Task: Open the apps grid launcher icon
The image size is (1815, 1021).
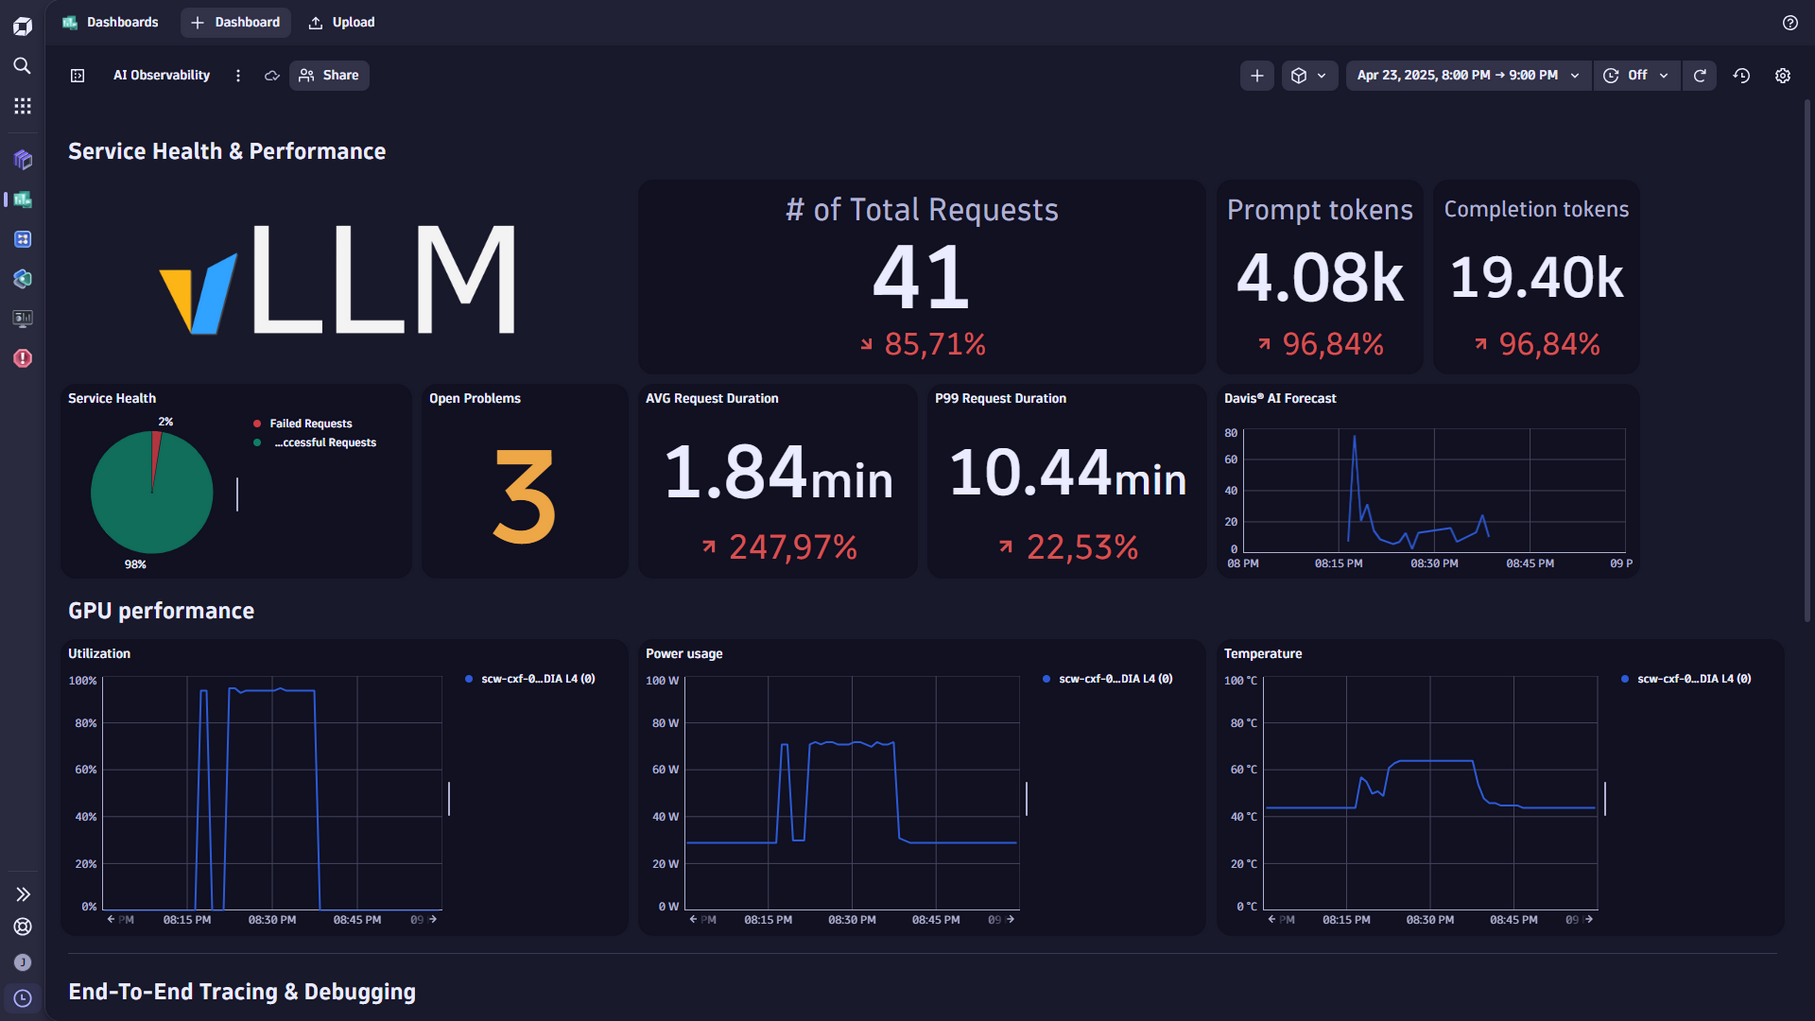Action: click(22, 106)
